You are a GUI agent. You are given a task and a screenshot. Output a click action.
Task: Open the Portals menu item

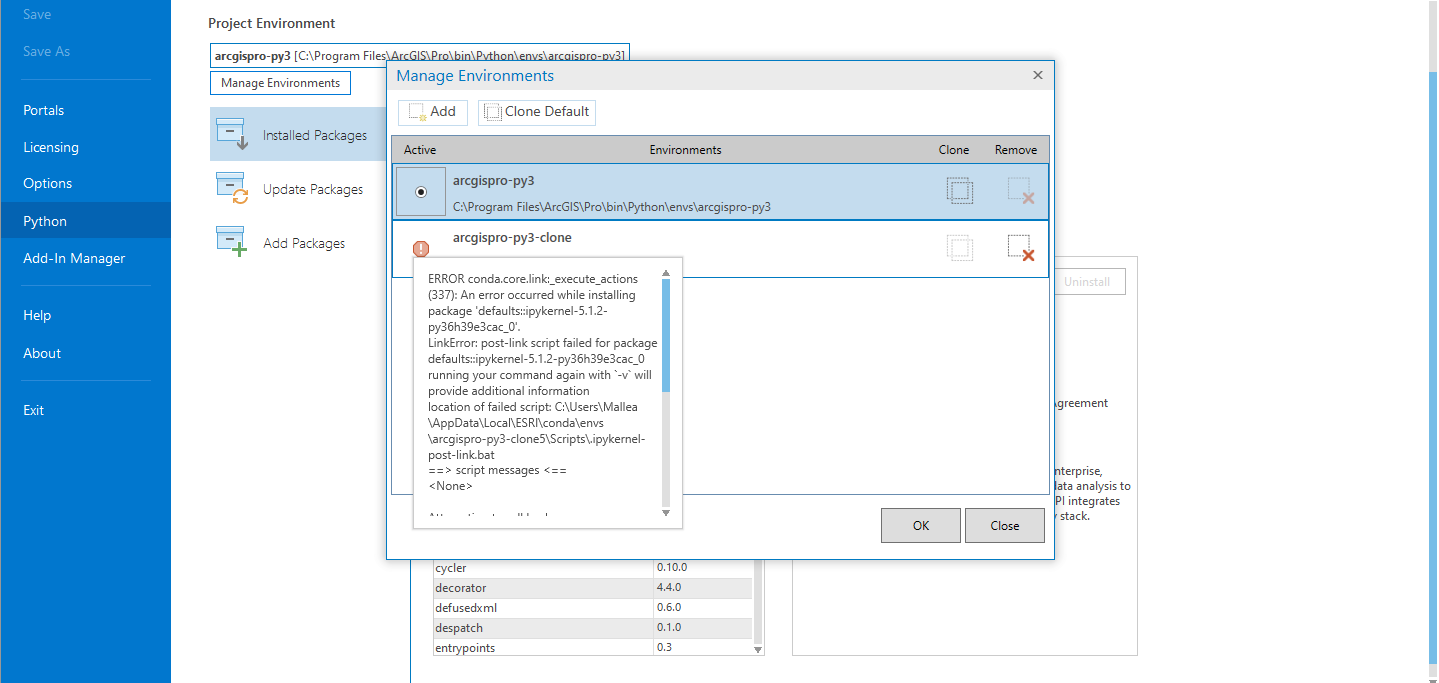pyautogui.click(x=44, y=110)
